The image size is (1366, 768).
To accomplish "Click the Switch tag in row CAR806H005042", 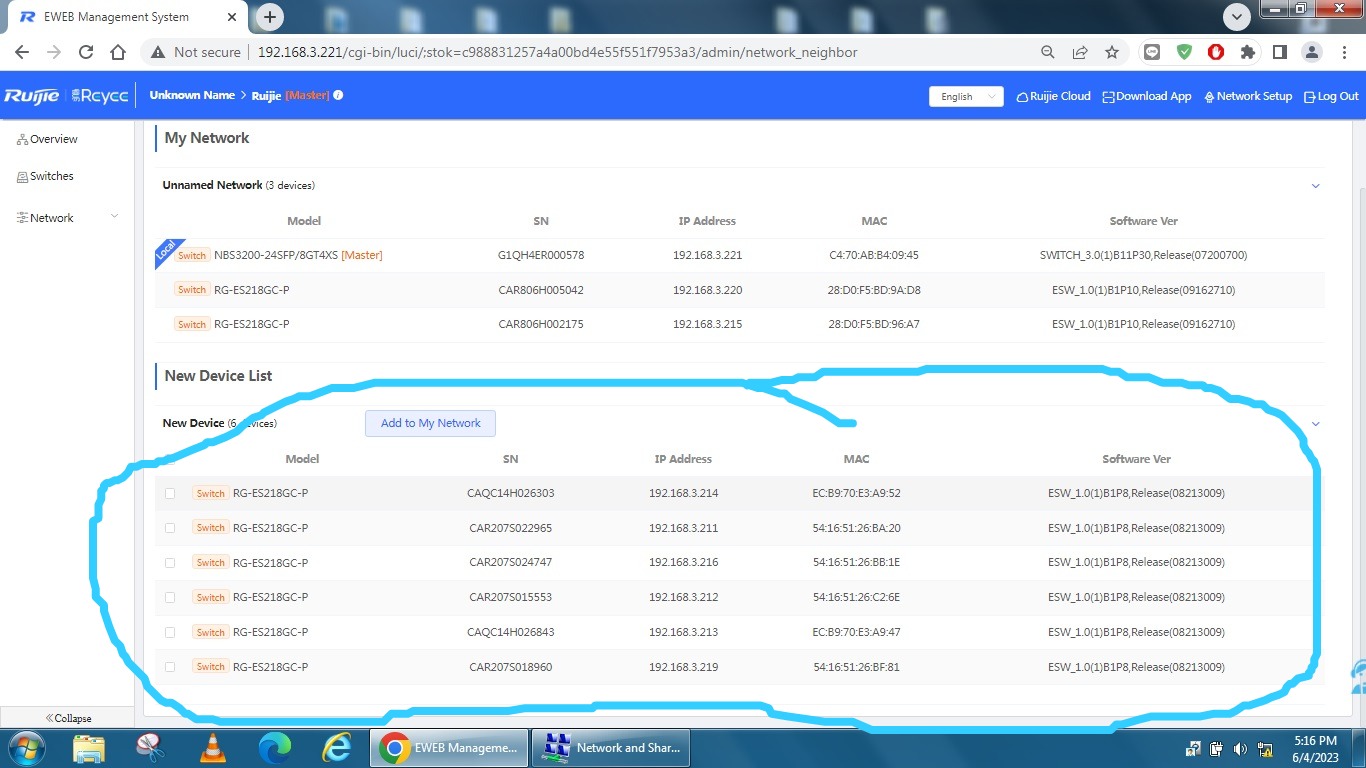I will pyautogui.click(x=192, y=290).
